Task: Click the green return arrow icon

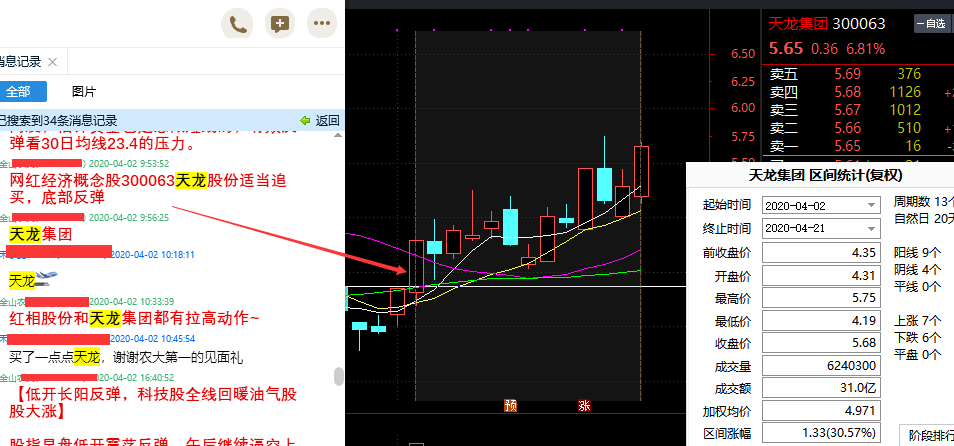Action: pyautogui.click(x=305, y=120)
